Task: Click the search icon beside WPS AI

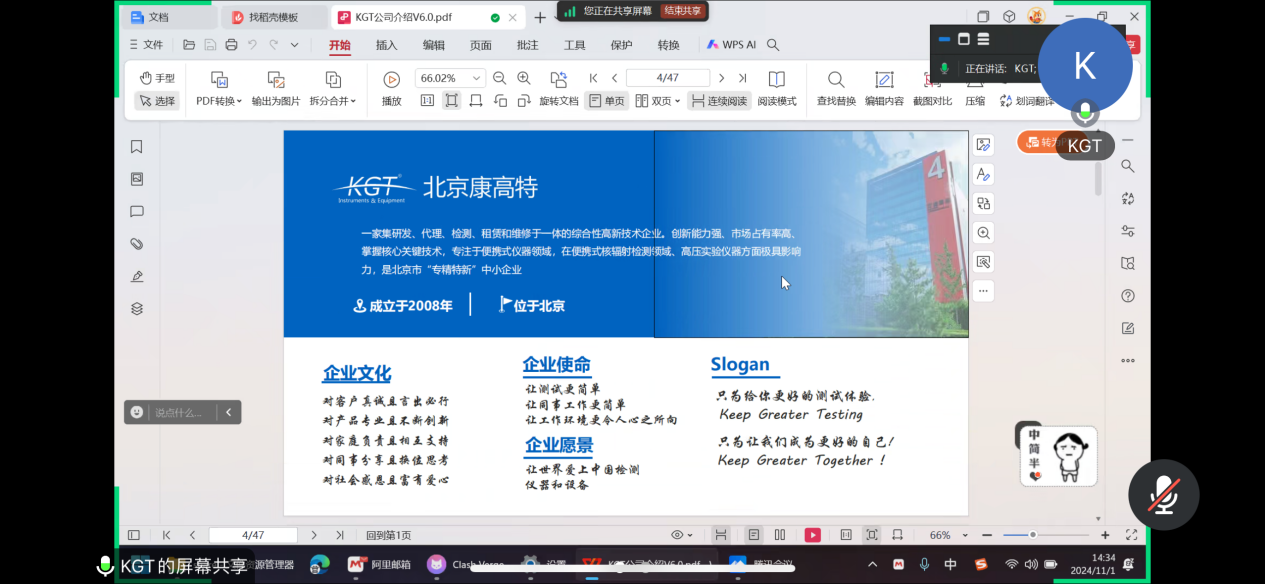Action: pos(773,45)
